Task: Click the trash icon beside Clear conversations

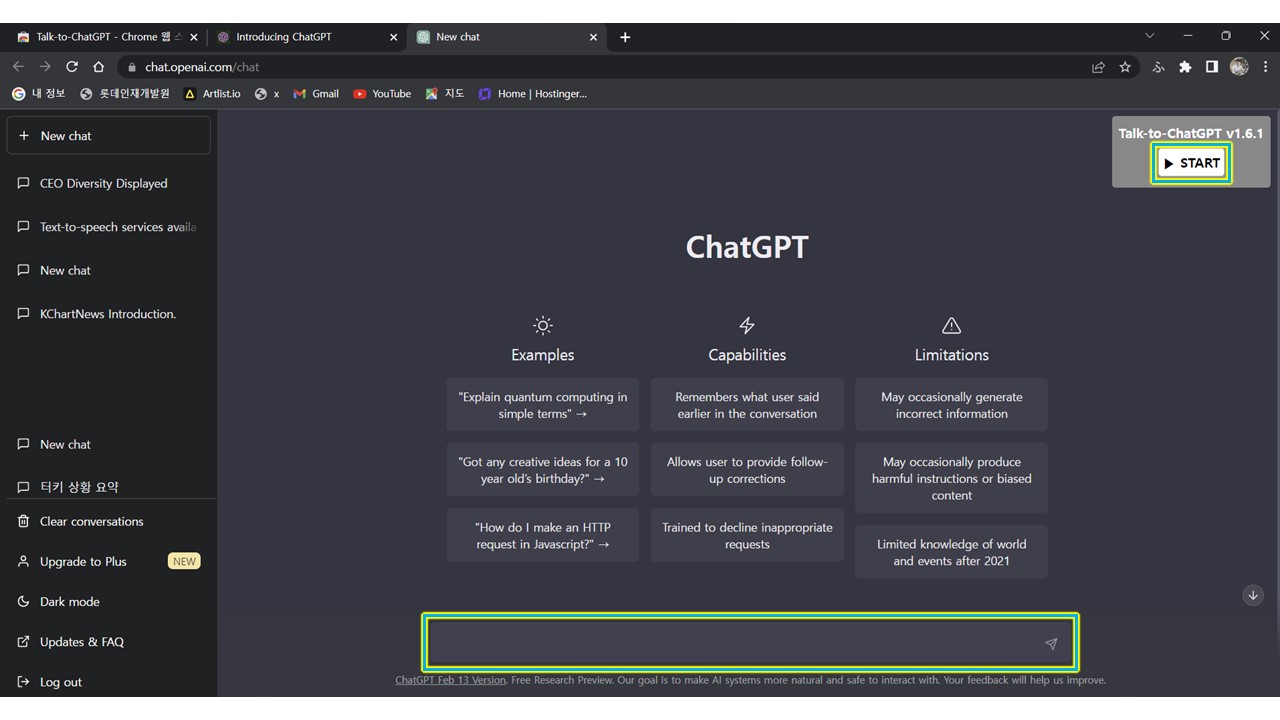Action: click(x=24, y=522)
